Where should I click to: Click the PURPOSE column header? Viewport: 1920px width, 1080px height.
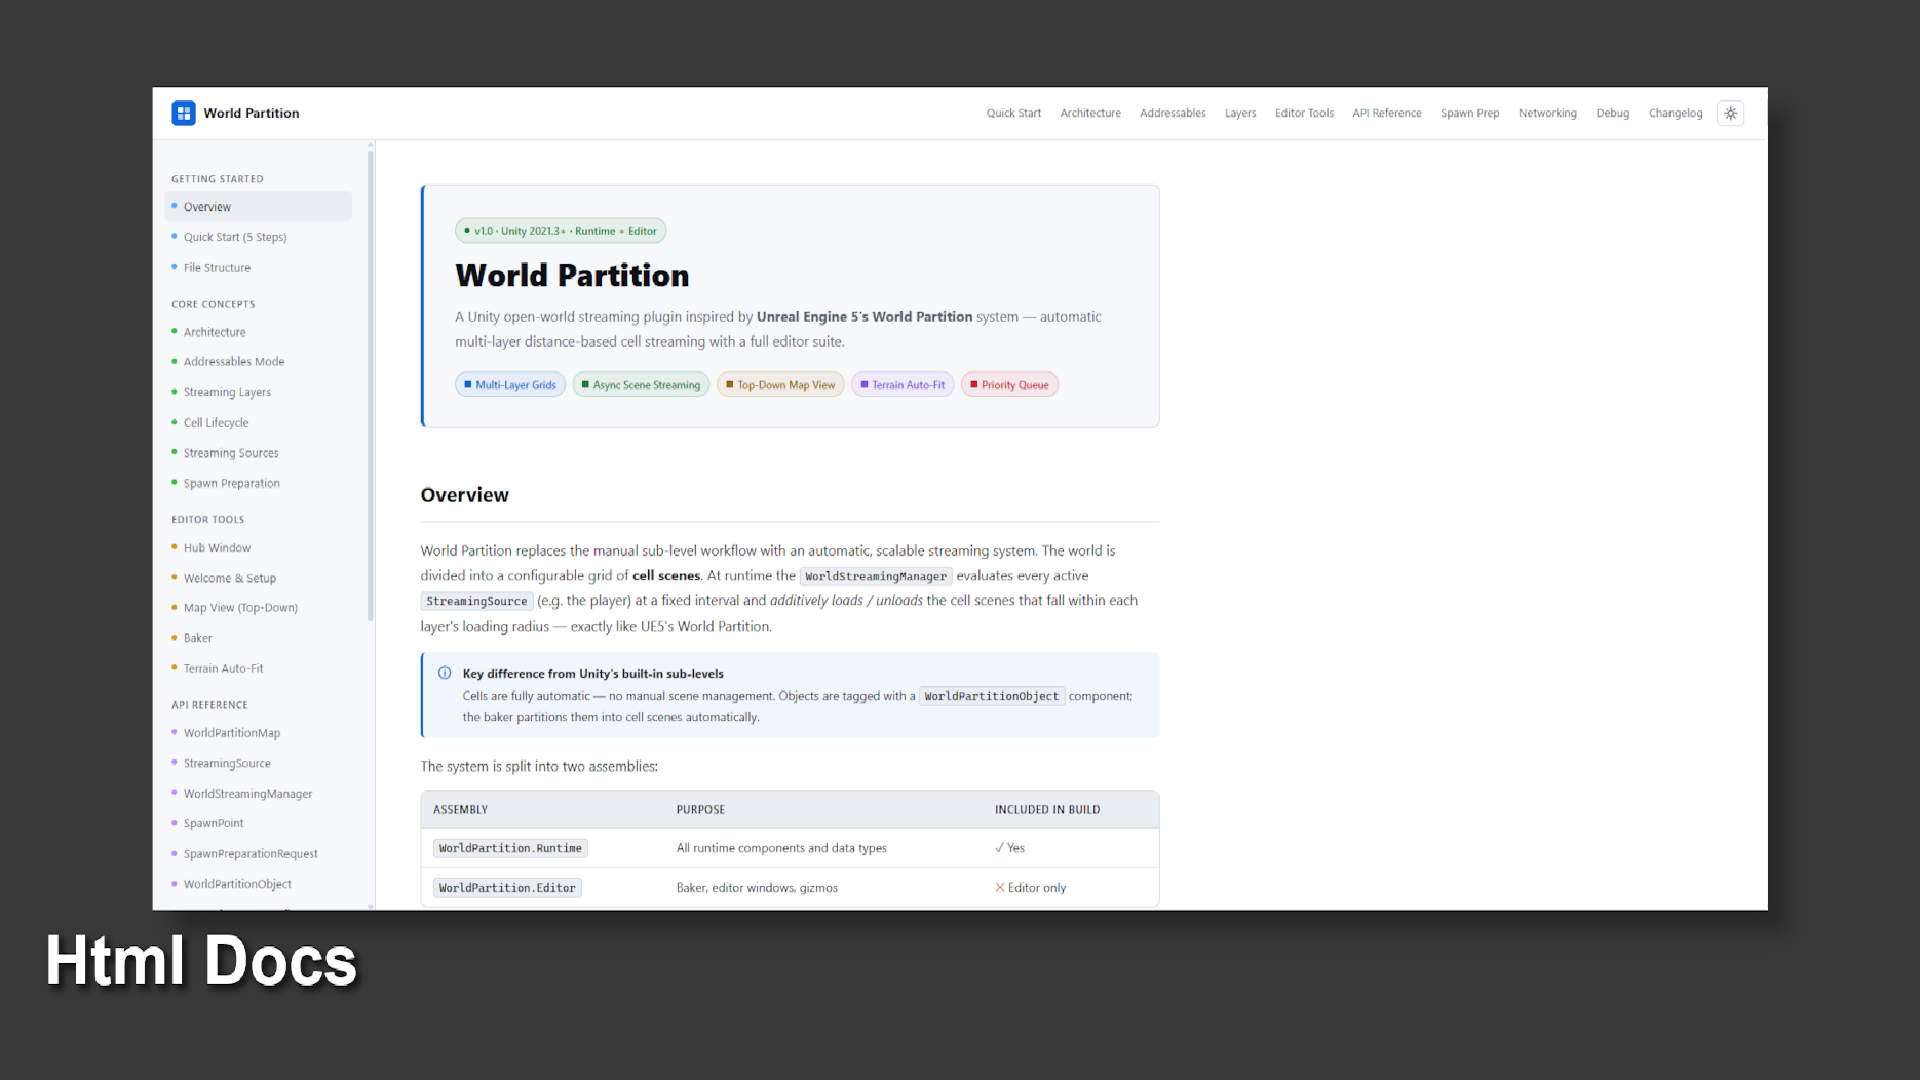click(700, 809)
